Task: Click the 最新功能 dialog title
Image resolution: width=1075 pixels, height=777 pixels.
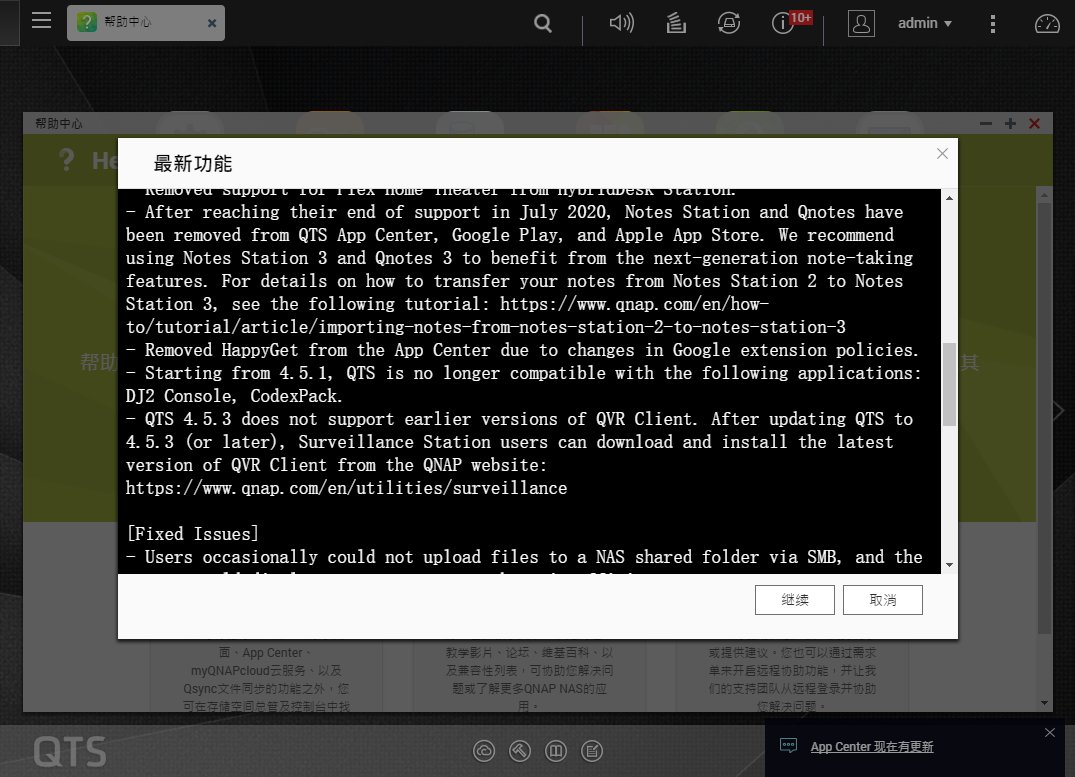Action: (193, 164)
